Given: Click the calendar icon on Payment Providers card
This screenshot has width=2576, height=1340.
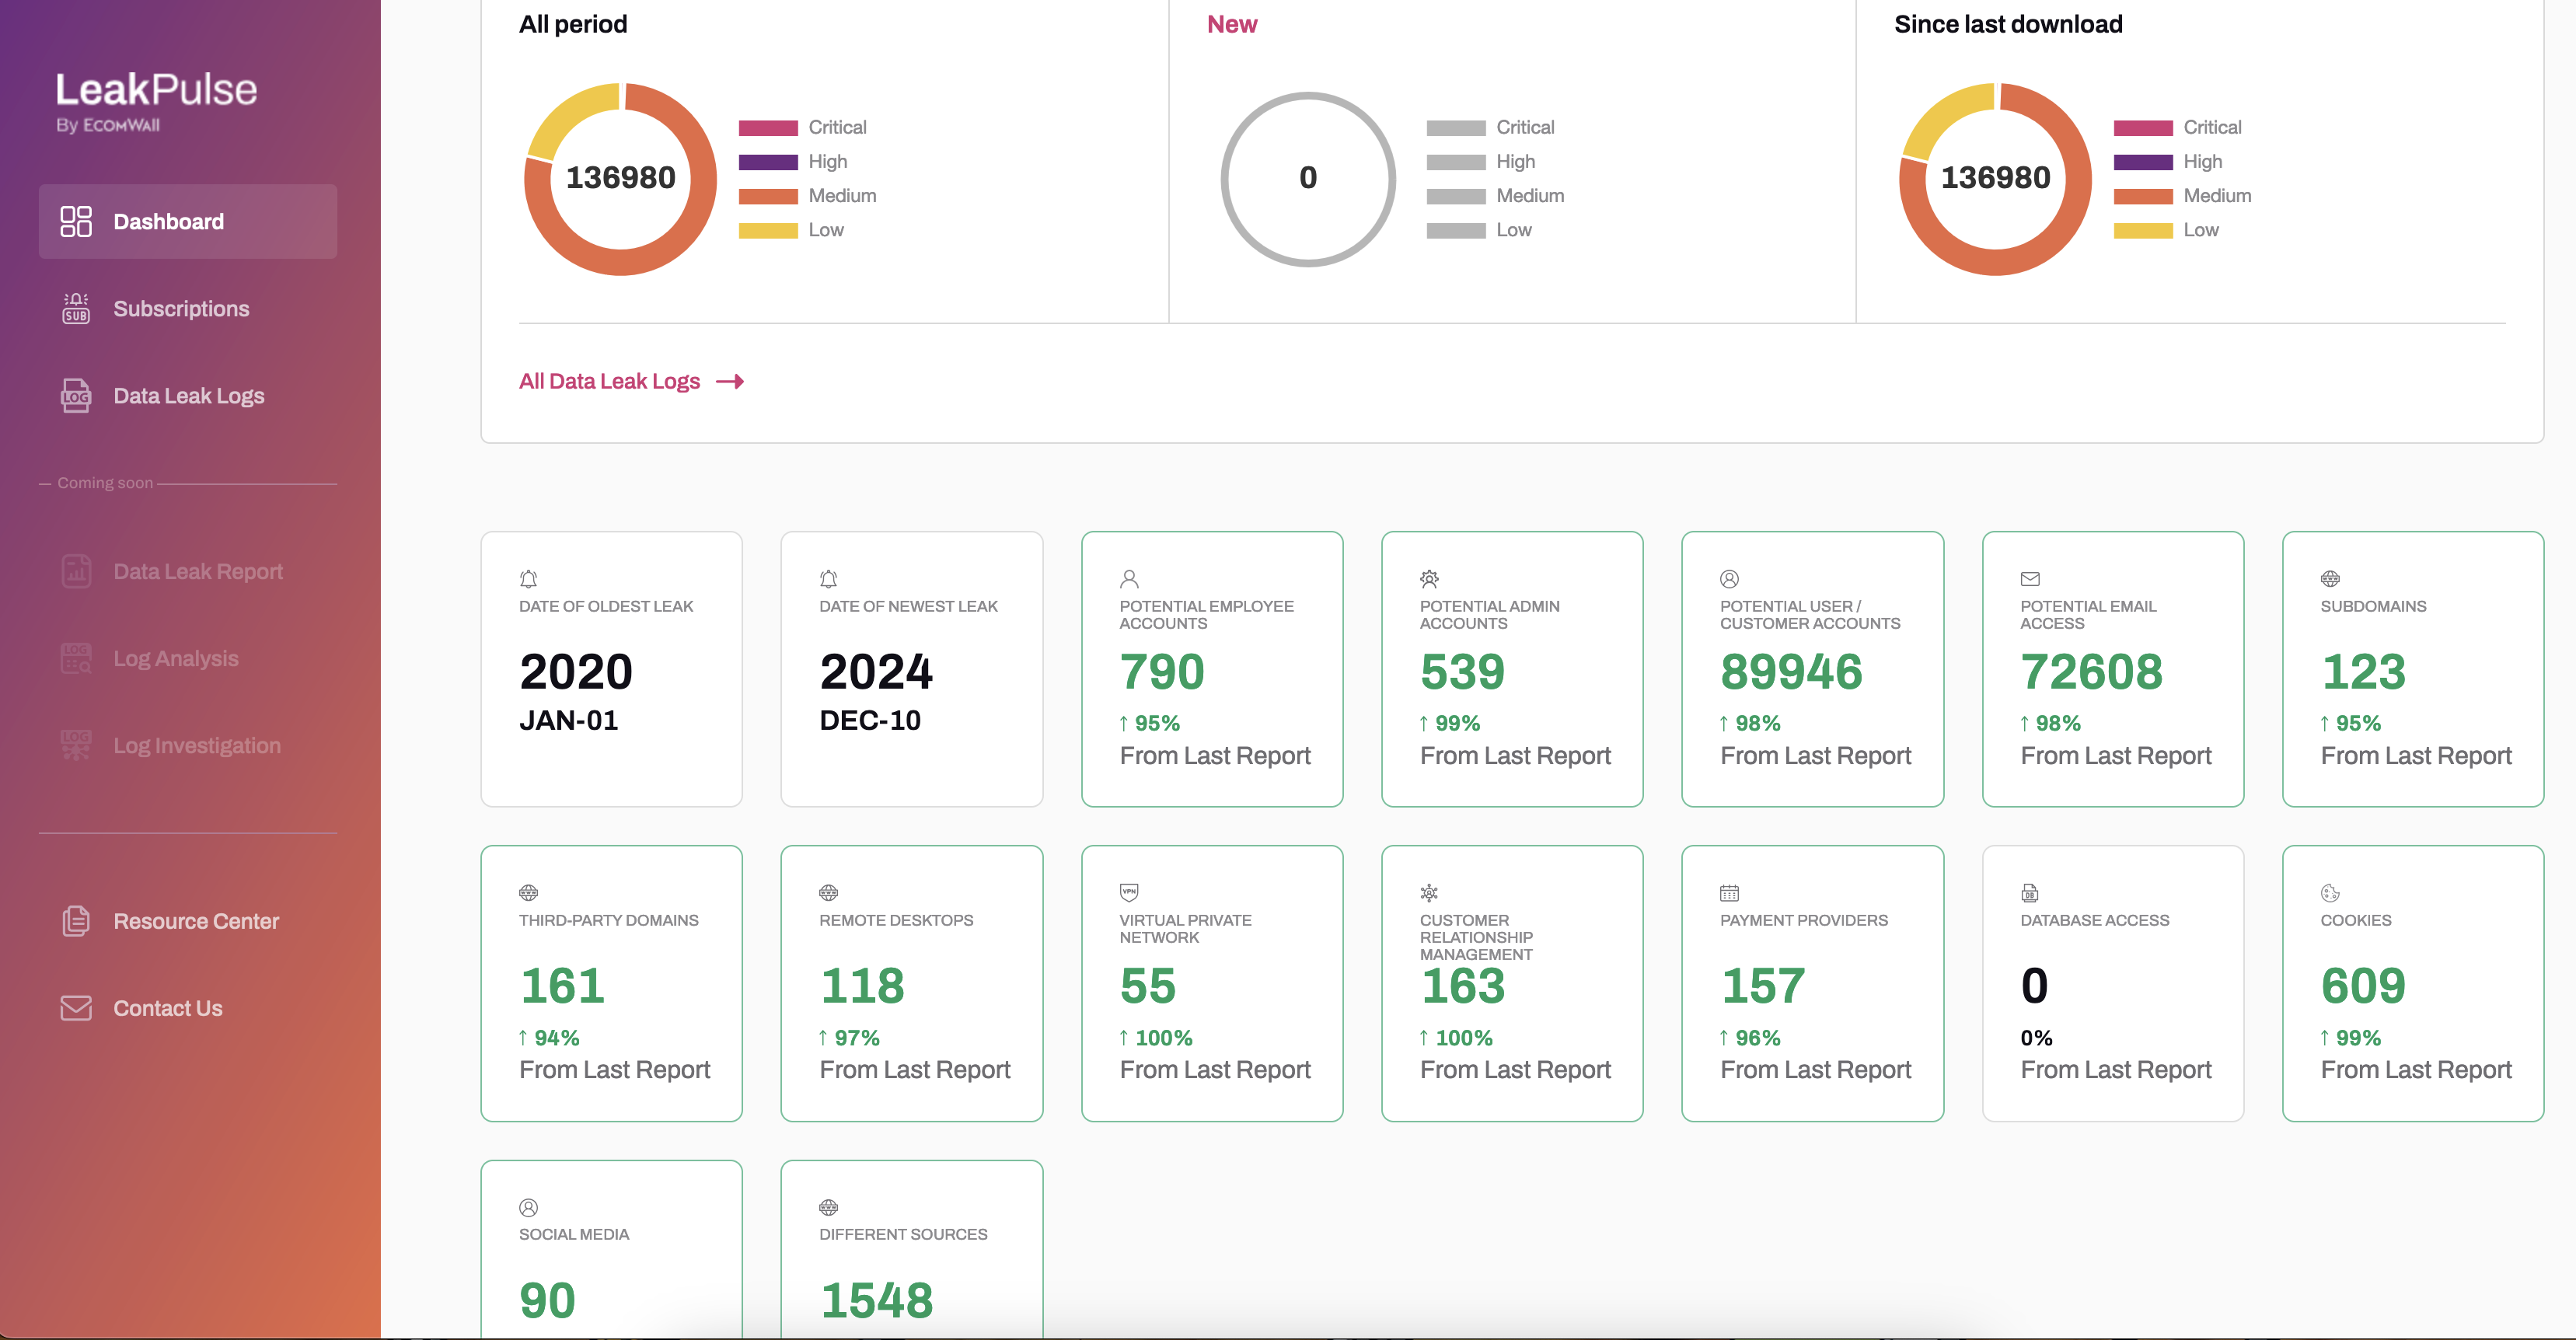Looking at the screenshot, I should tap(1729, 892).
